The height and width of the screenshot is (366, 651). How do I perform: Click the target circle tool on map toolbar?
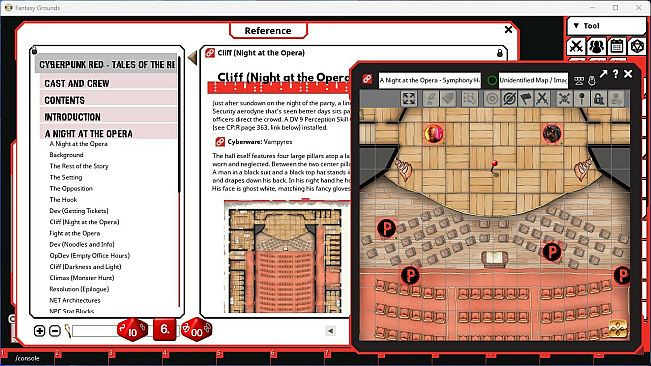(x=492, y=99)
